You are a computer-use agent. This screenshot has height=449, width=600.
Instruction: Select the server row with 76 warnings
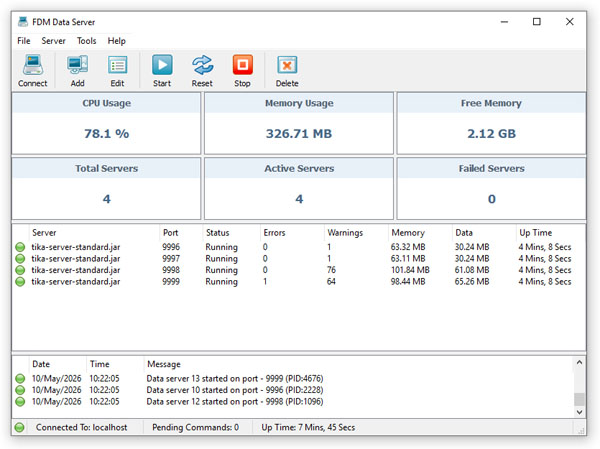click(298, 270)
